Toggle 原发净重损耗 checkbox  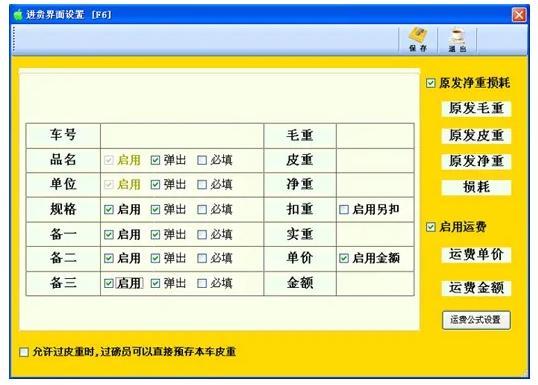tap(431, 83)
